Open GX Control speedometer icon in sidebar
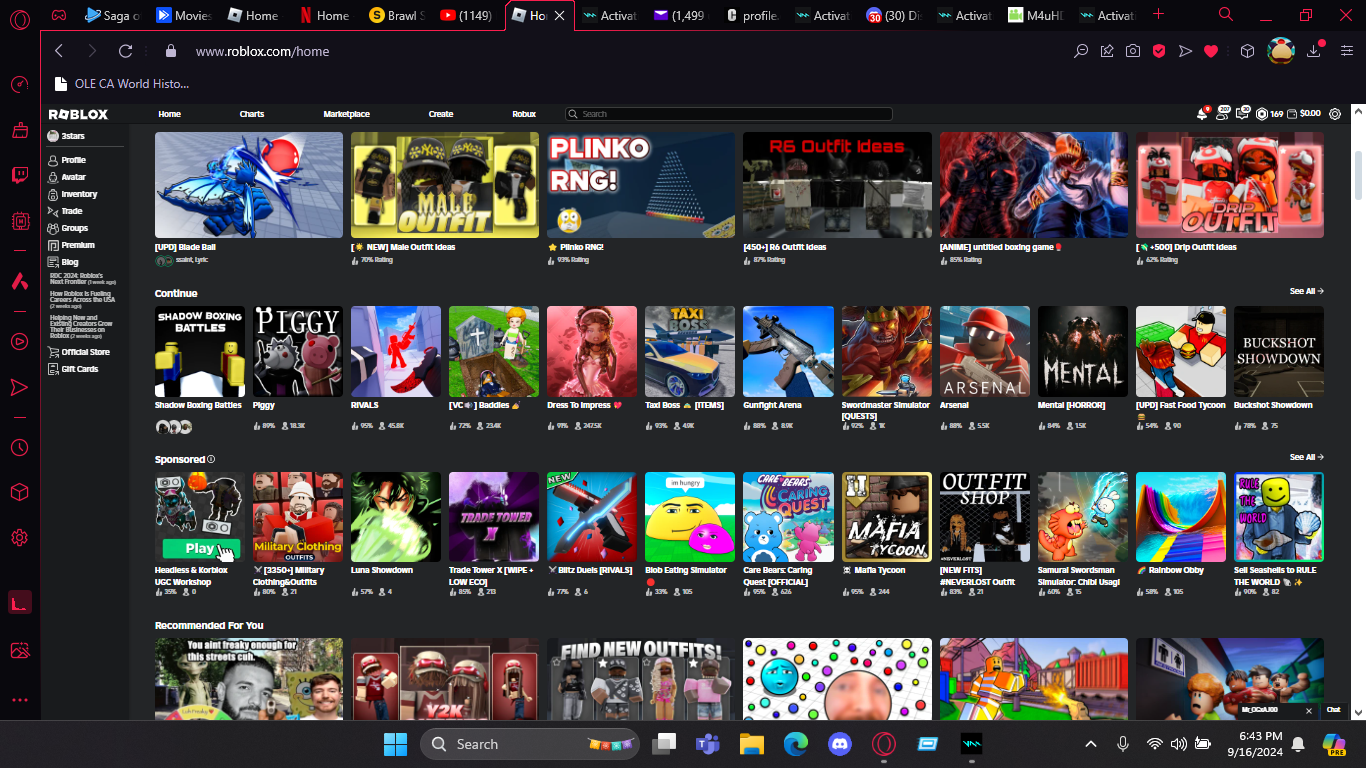This screenshot has width=1366, height=768. click(x=19, y=84)
